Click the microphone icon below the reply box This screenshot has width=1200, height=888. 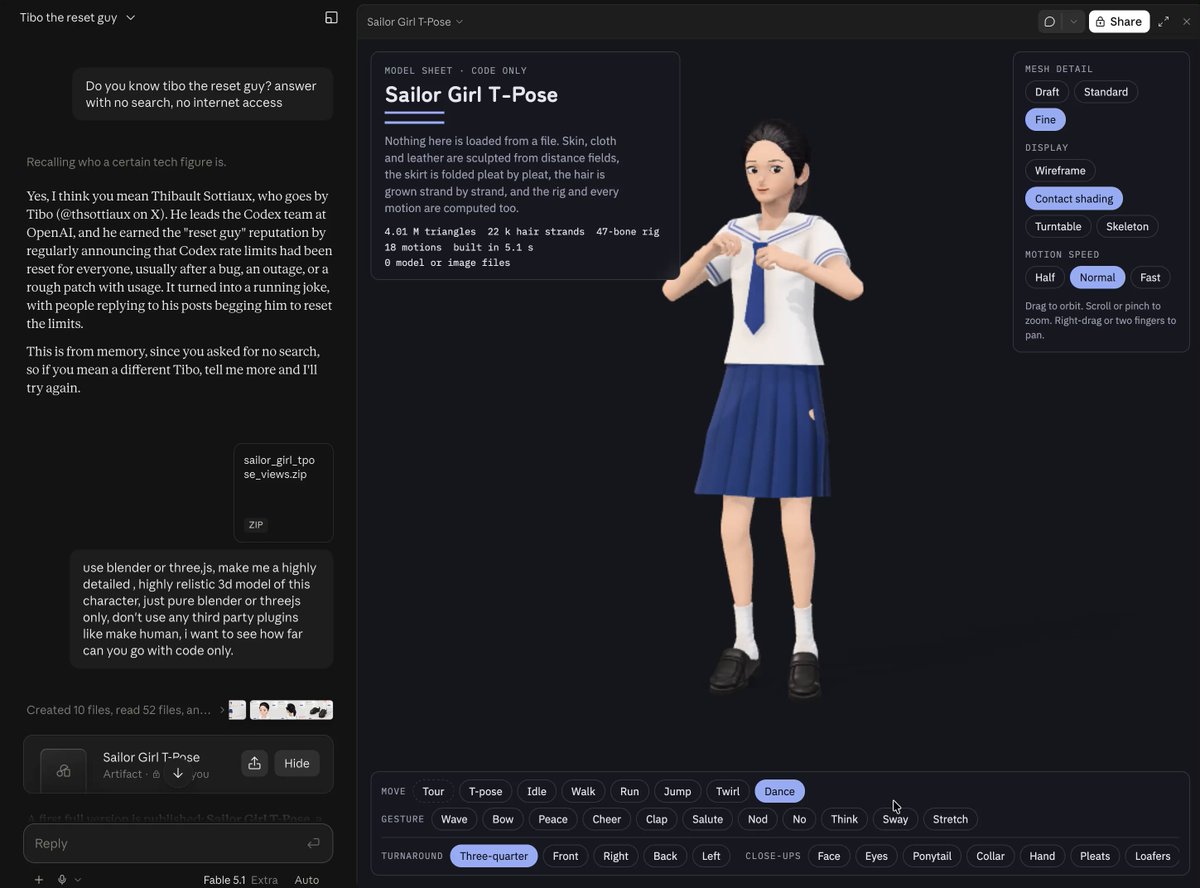point(62,880)
